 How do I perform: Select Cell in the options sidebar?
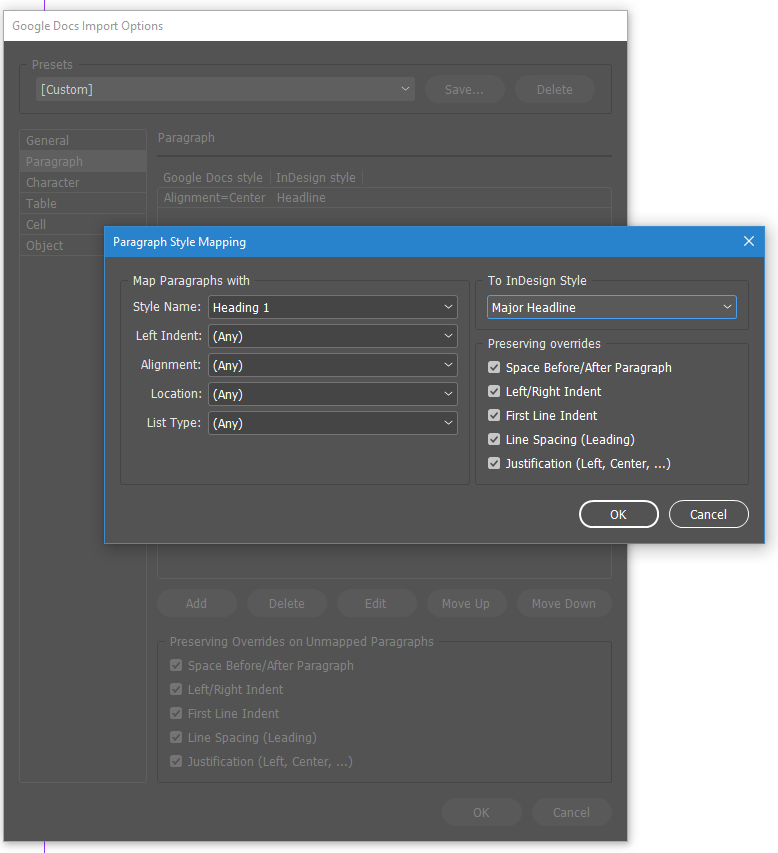[x=61, y=224]
